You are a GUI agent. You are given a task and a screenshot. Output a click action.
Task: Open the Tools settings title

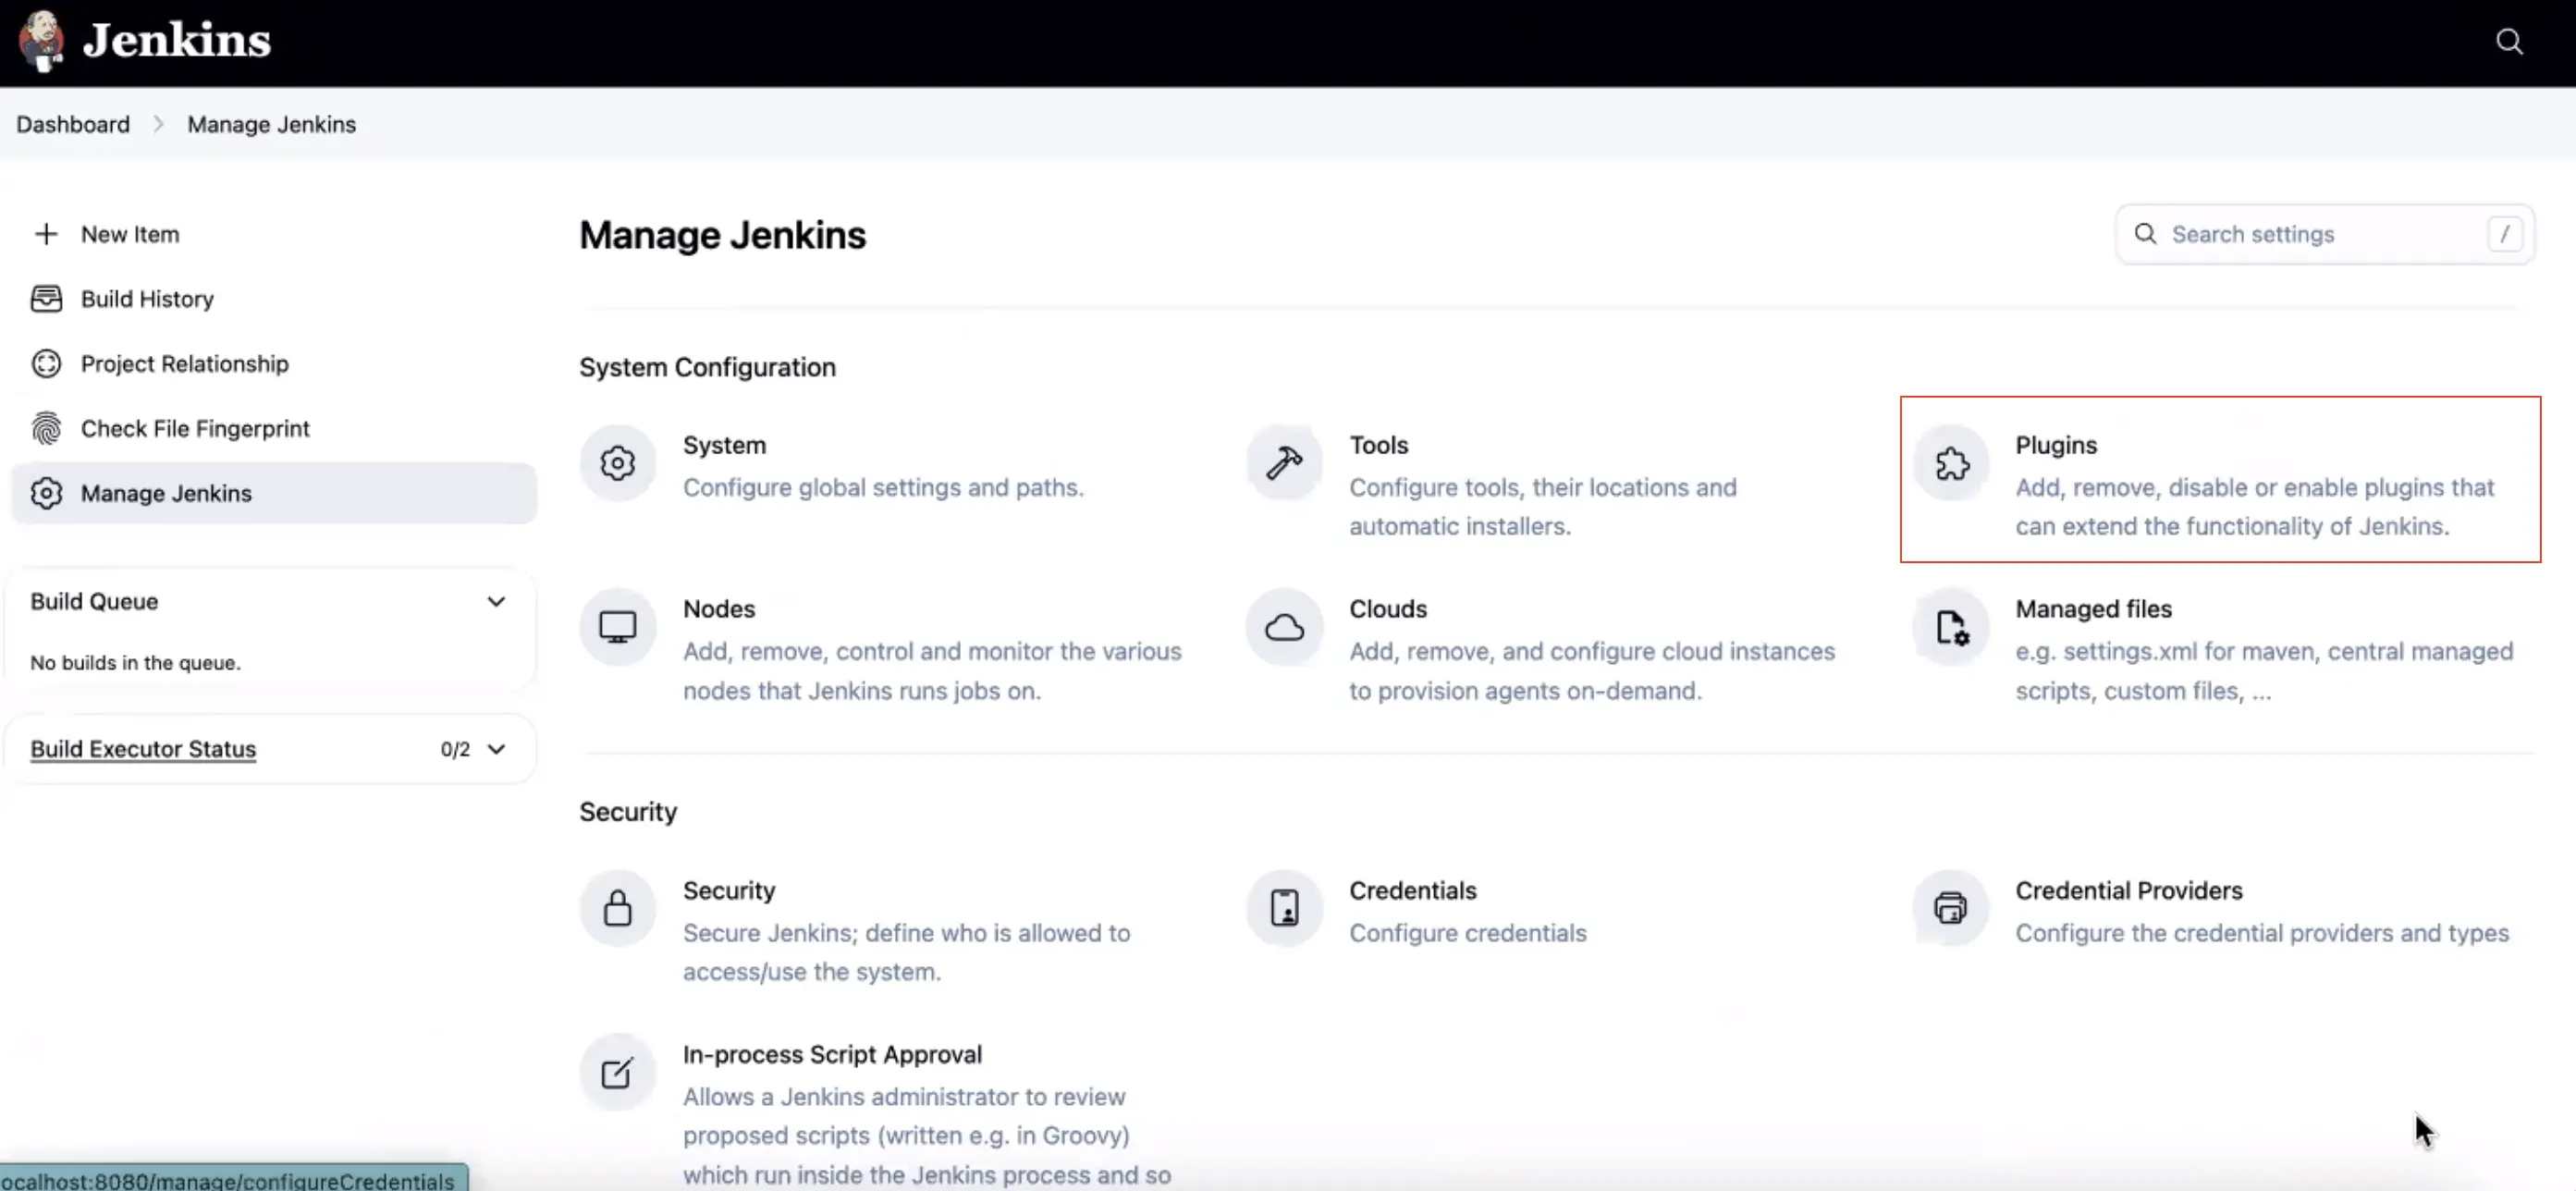1378,445
